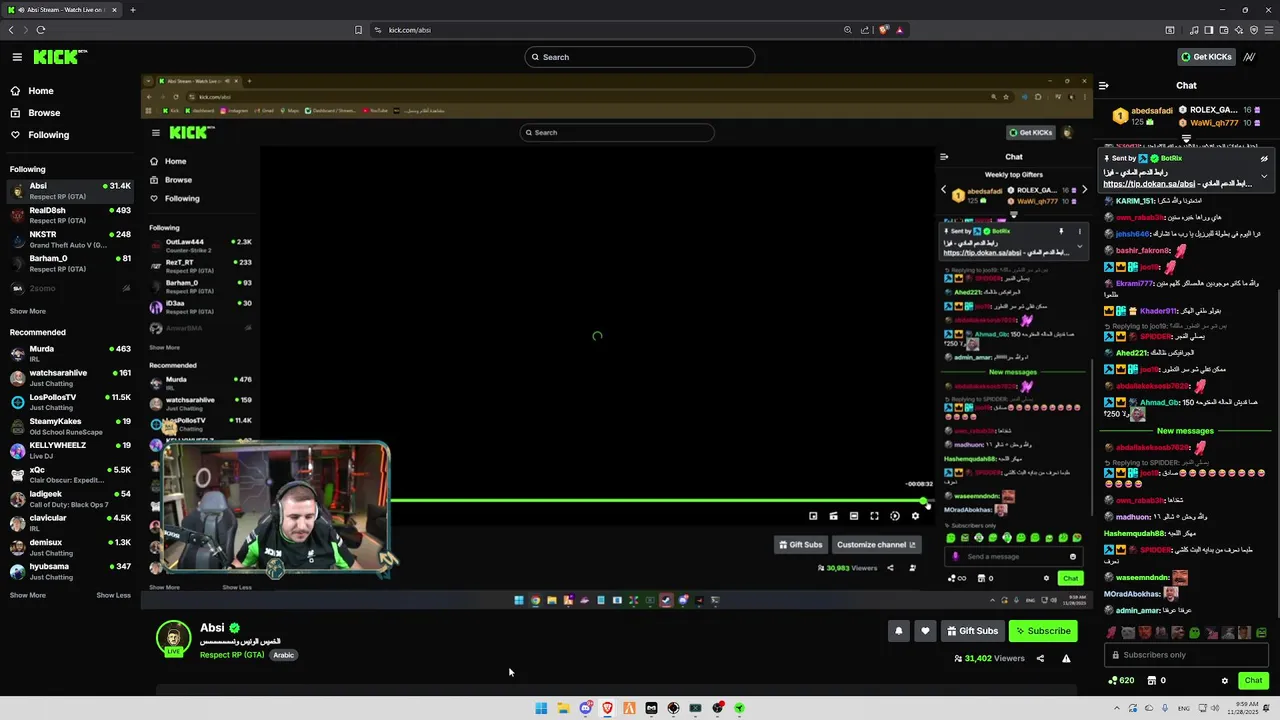Open File Explorer on the taskbar

563,708
